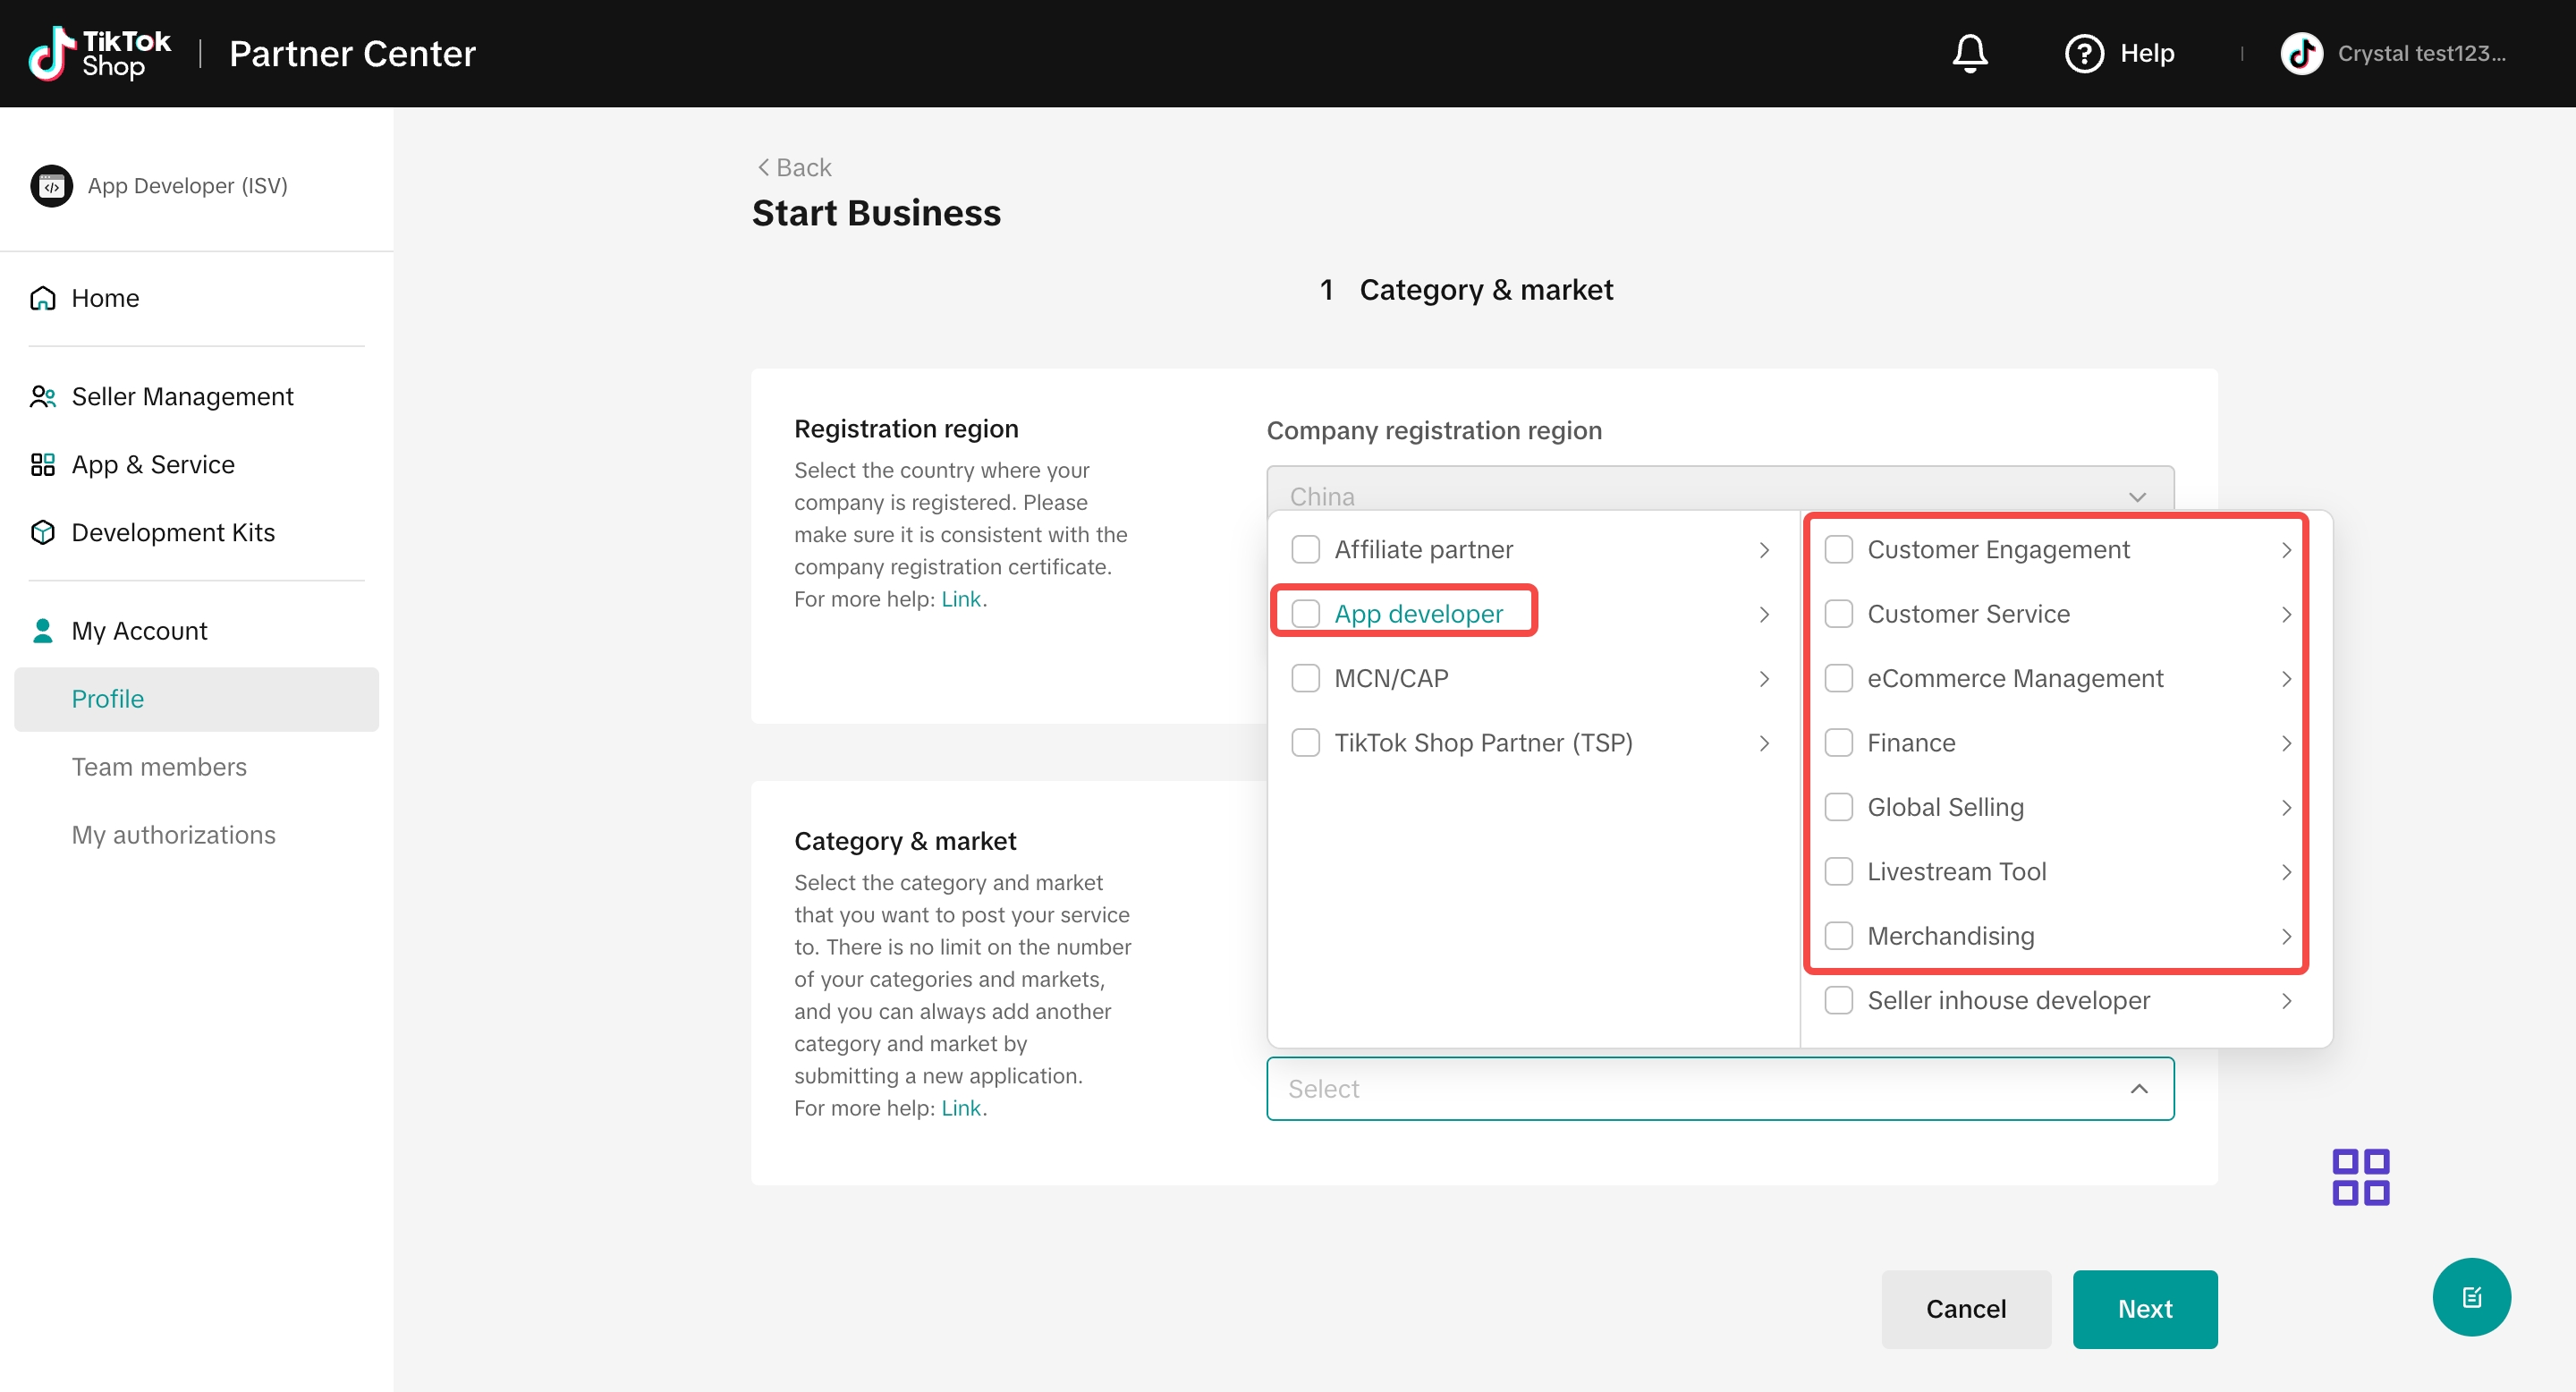The width and height of the screenshot is (2576, 1392).
Task: Expand the Global Selling arrow
Action: click(2286, 807)
